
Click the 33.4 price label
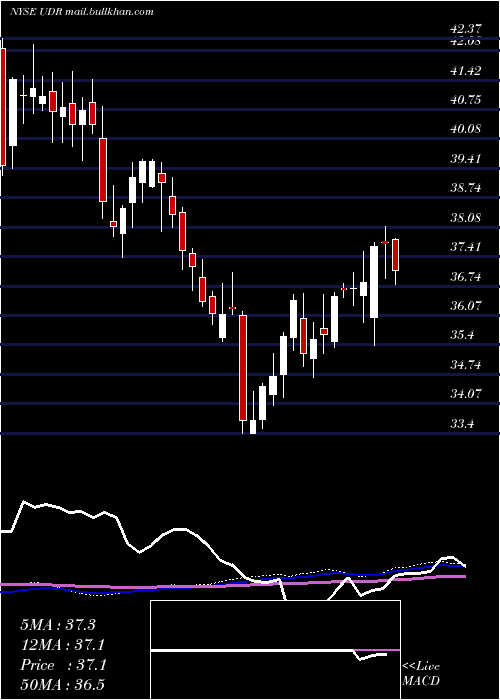(462, 423)
